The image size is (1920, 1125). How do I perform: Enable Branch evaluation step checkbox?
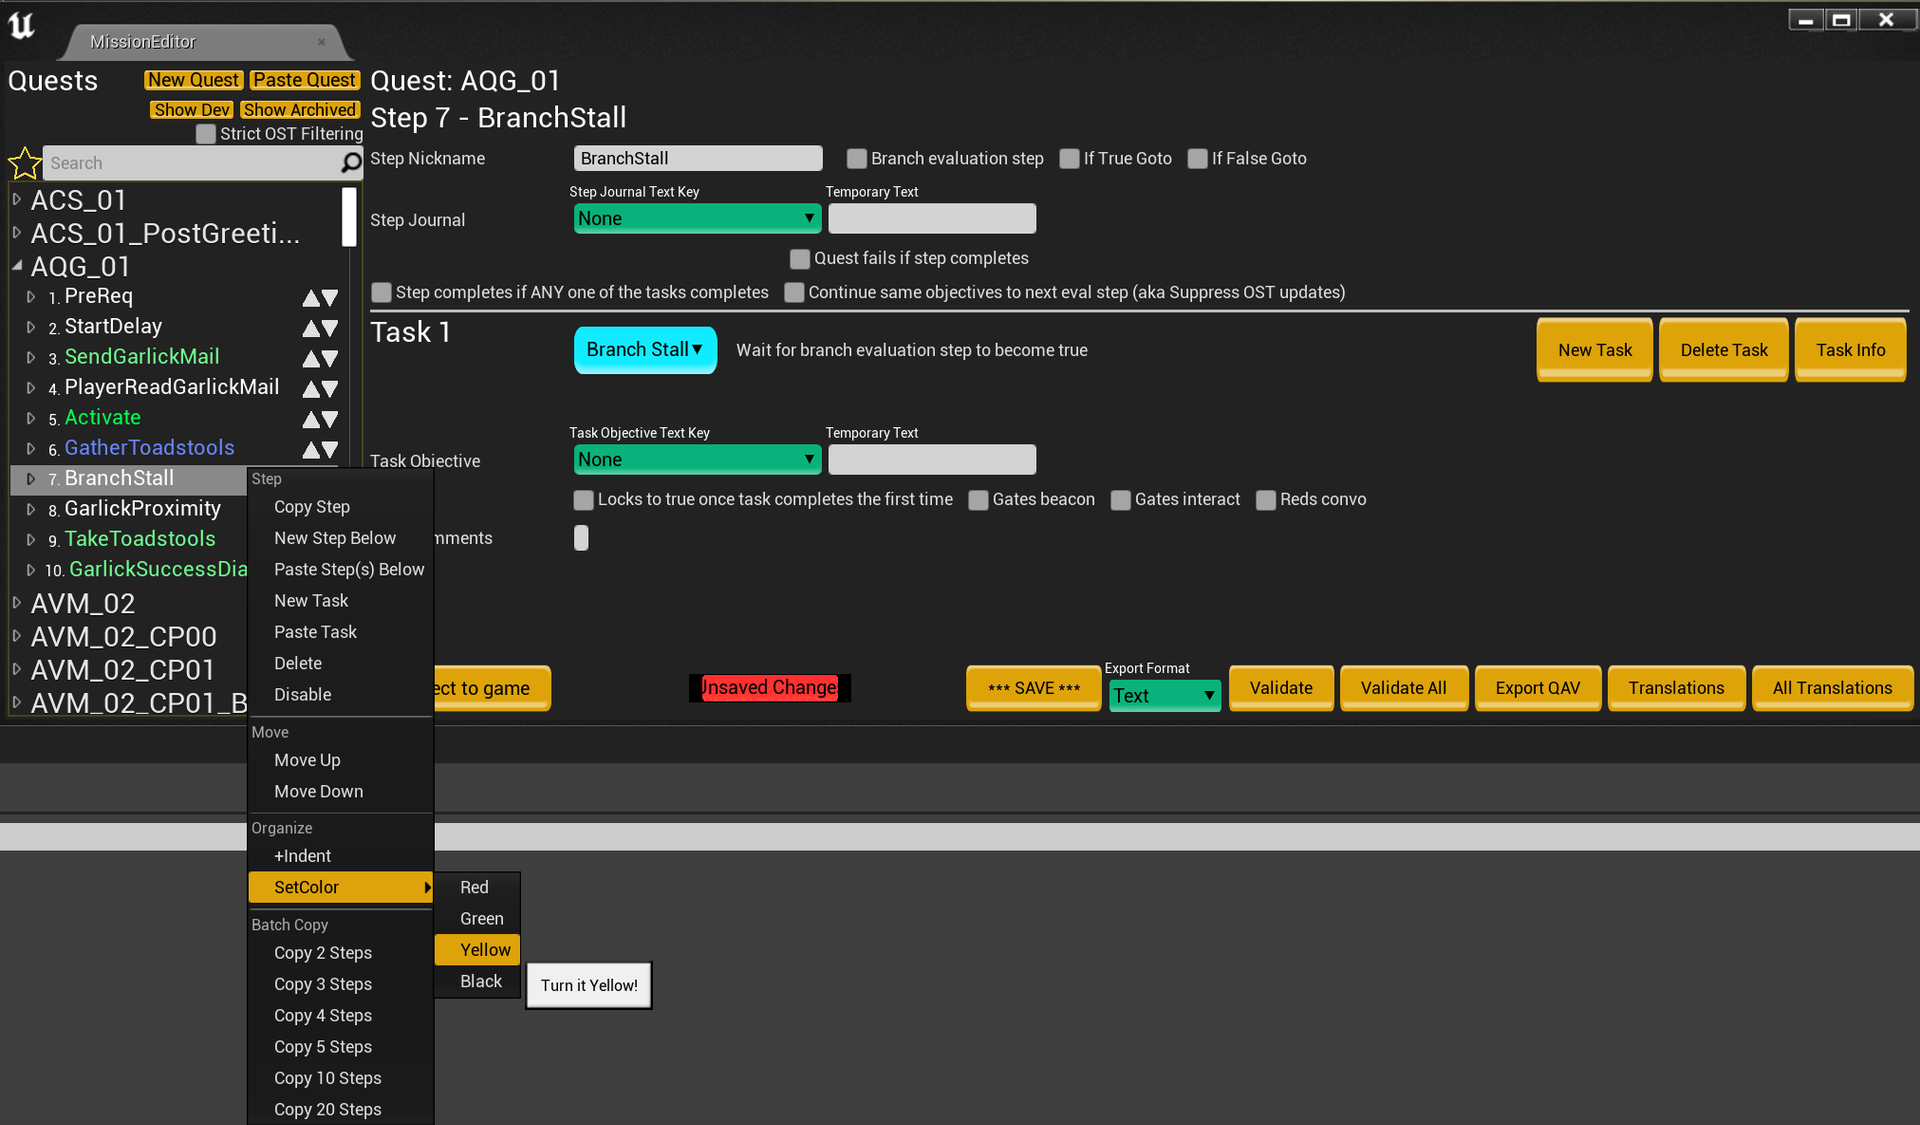pyautogui.click(x=856, y=159)
